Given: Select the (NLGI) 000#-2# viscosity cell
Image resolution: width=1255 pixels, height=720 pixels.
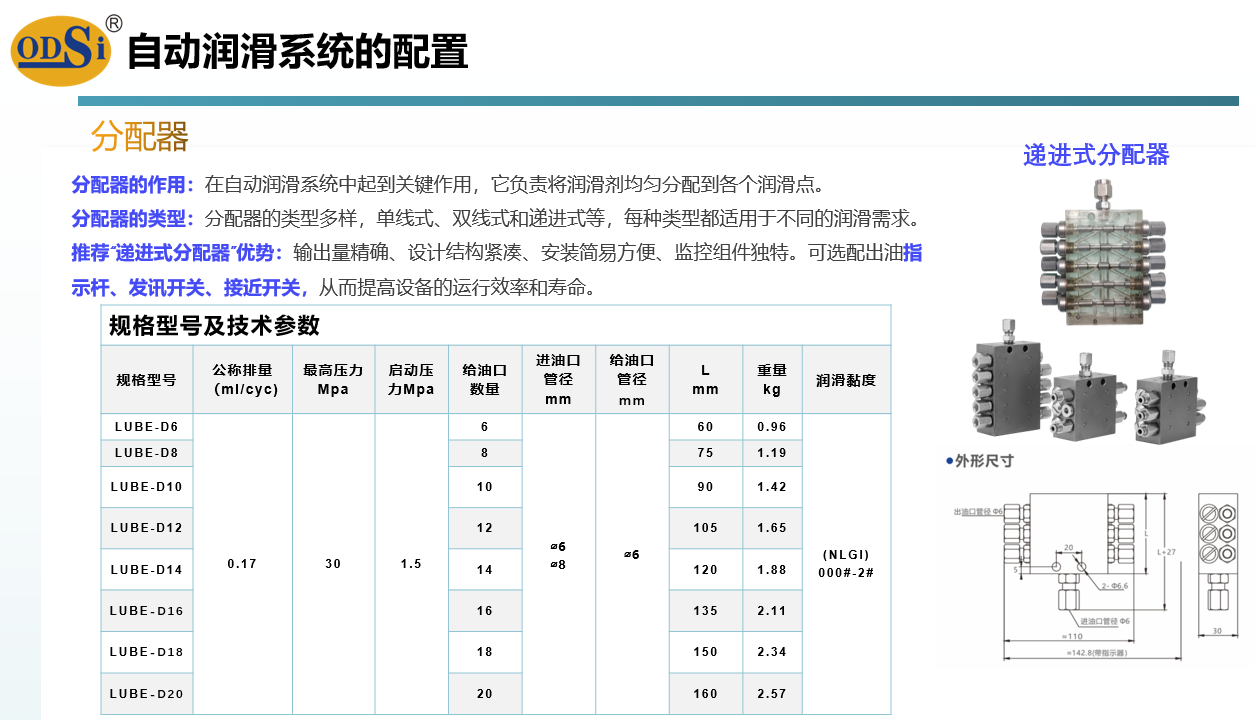Looking at the screenshot, I should [x=846, y=564].
